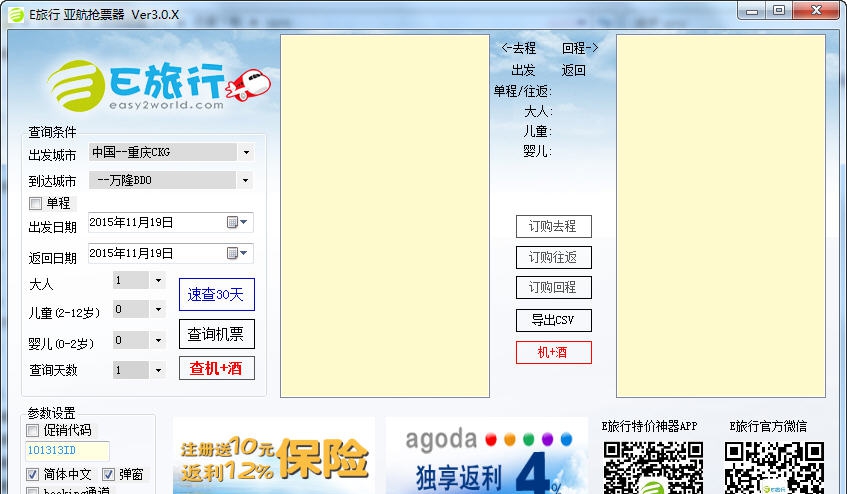Image resolution: width=847 pixels, height=494 pixels.
Task: Click the 订购回程 button
Action: (554, 287)
